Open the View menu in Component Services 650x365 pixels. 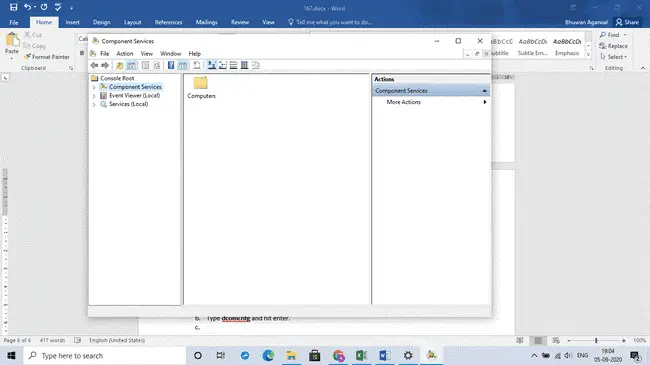[146, 54]
